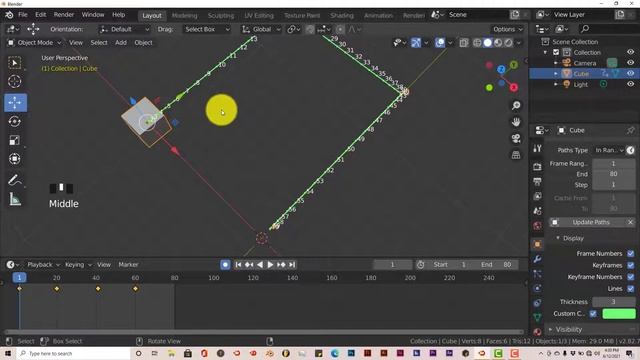Click the timeline End frame field
Screen dimensions: 640x360
point(498,264)
